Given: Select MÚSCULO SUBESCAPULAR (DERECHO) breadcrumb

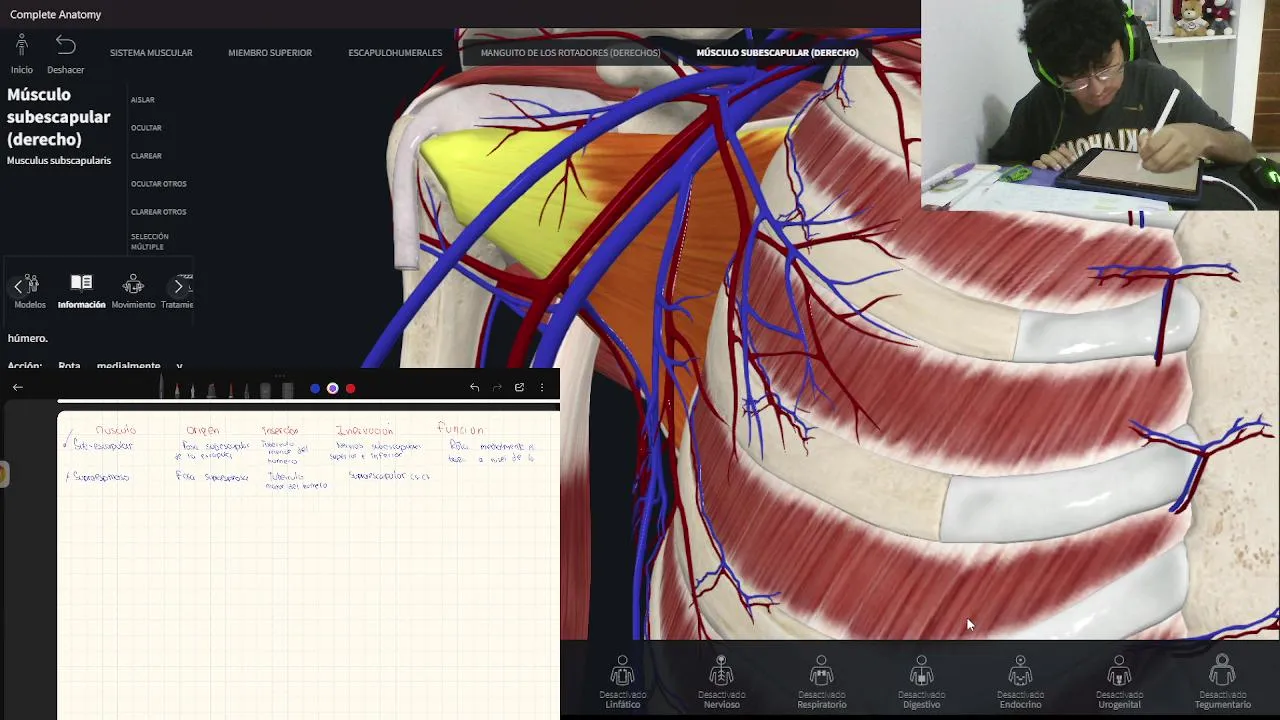Looking at the screenshot, I should [777, 53].
